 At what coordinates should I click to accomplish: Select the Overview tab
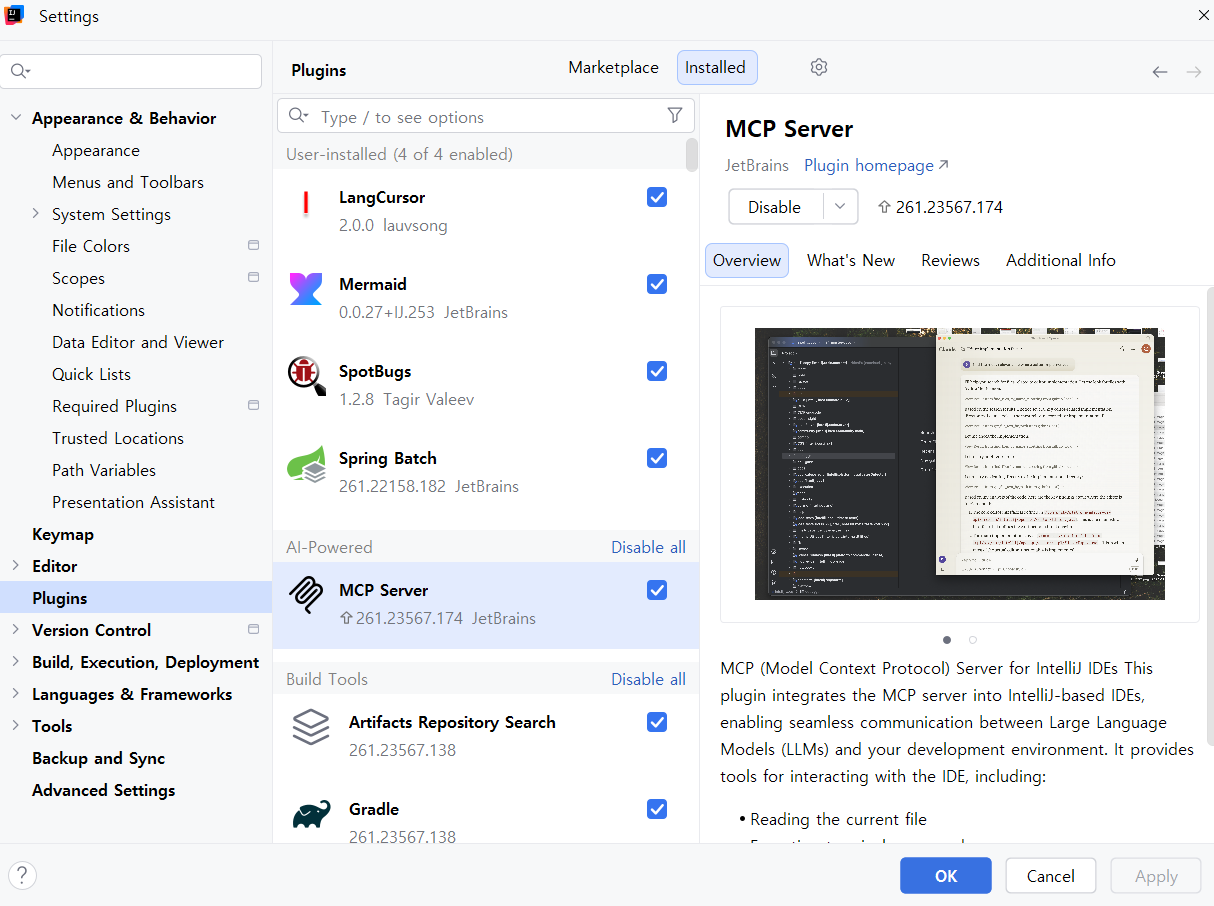tap(747, 260)
